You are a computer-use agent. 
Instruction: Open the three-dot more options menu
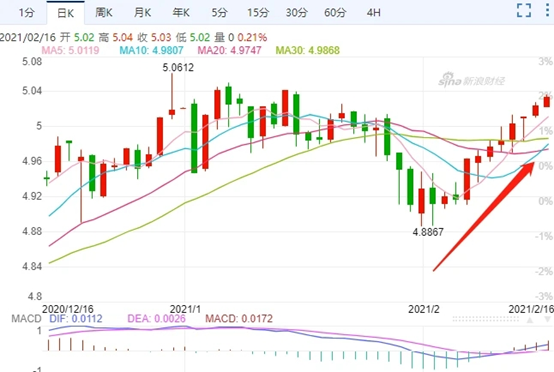click(x=547, y=10)
